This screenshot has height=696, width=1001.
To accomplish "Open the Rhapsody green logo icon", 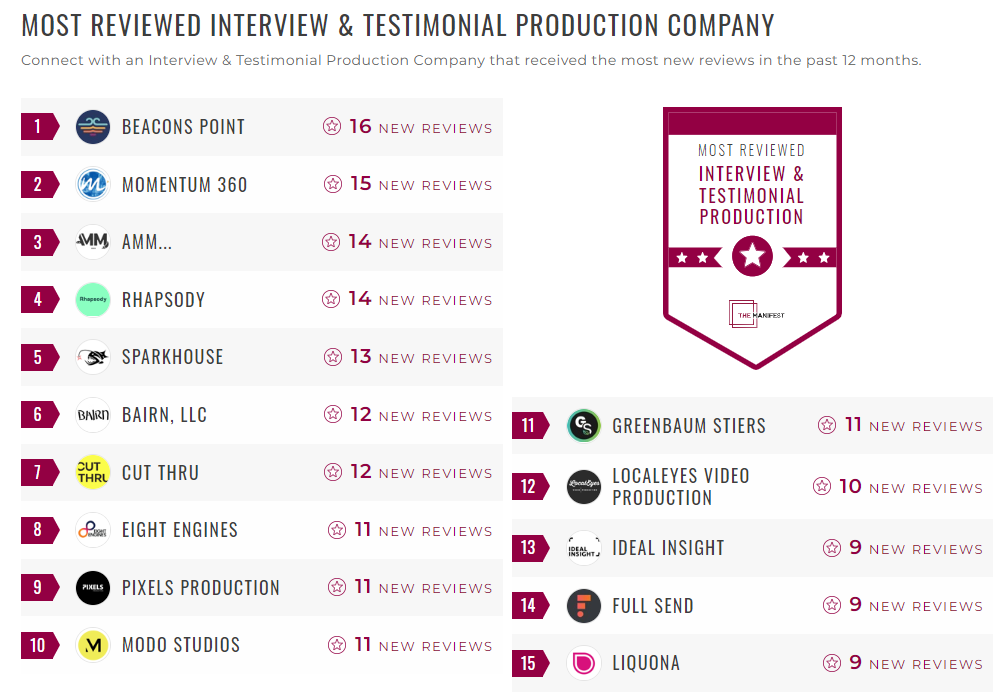I will click(x=93, y=300).
